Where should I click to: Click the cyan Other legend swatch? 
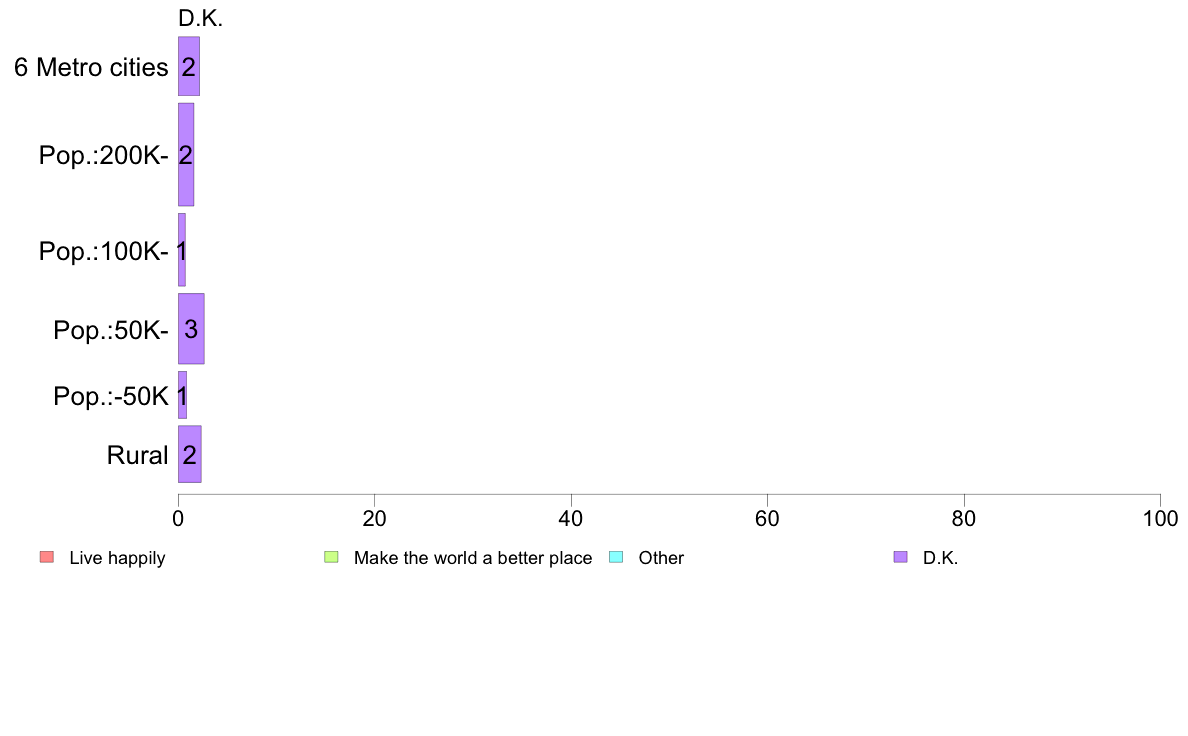616,557
